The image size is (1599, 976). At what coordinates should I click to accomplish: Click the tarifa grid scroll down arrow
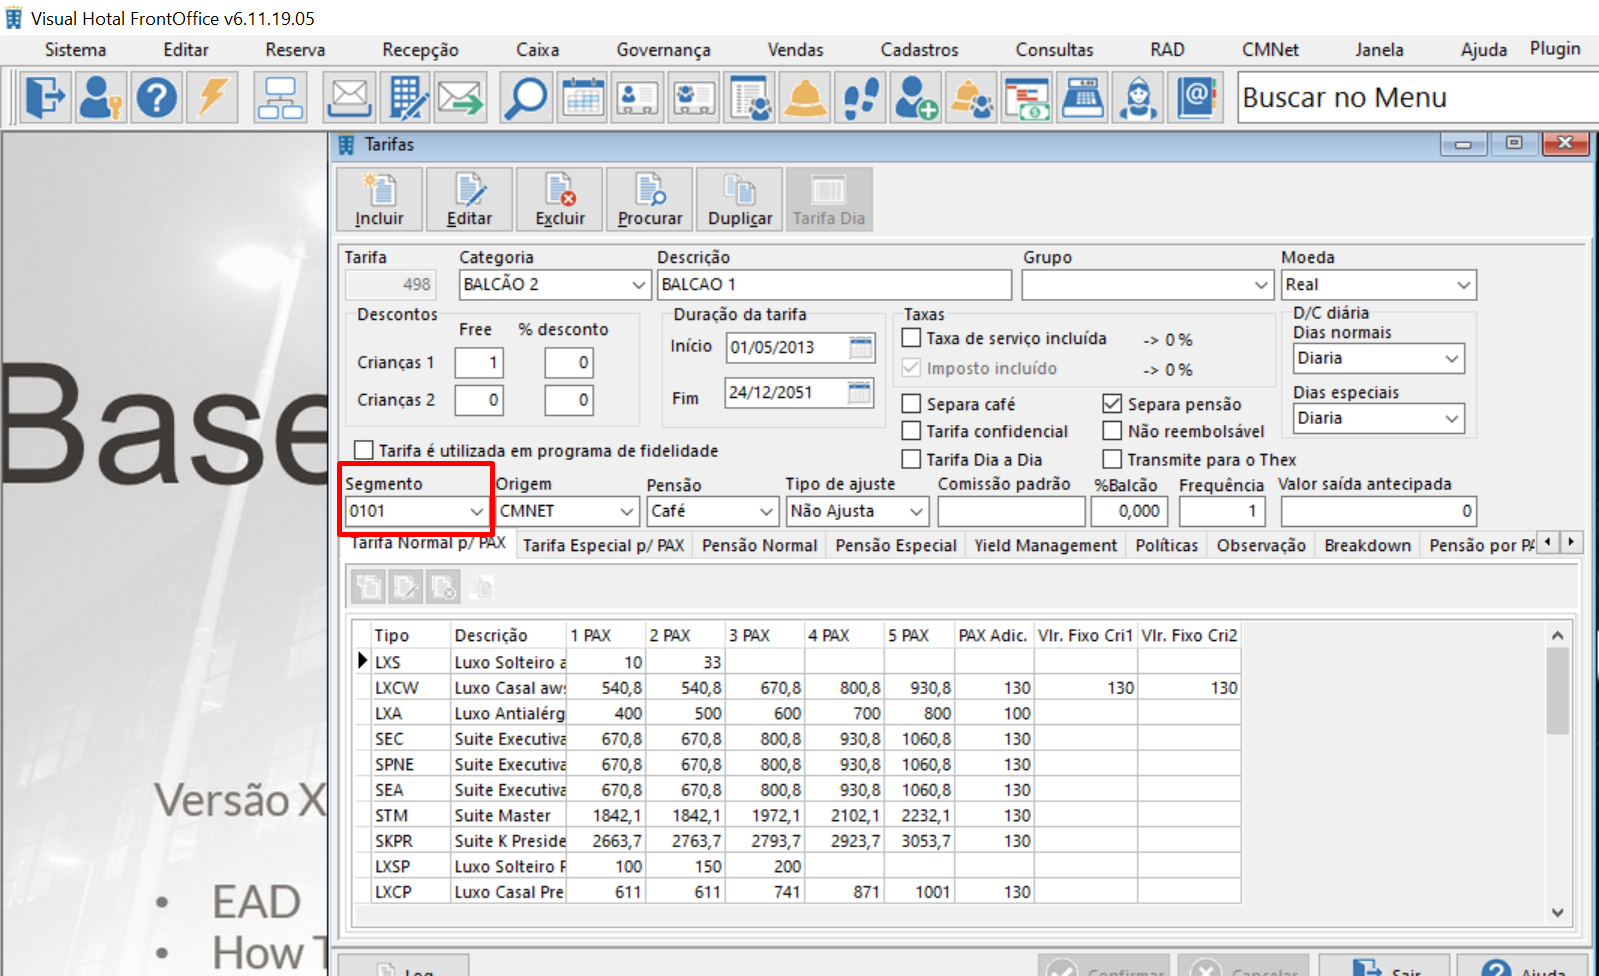pyautogui.click(x=1557, y=912)
